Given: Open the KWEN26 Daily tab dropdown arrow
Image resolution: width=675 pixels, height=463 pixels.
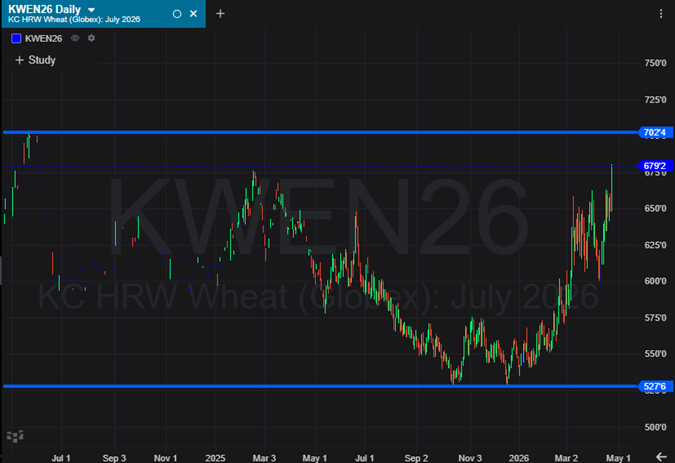Looking at the screenshot, I should [91, 9].
